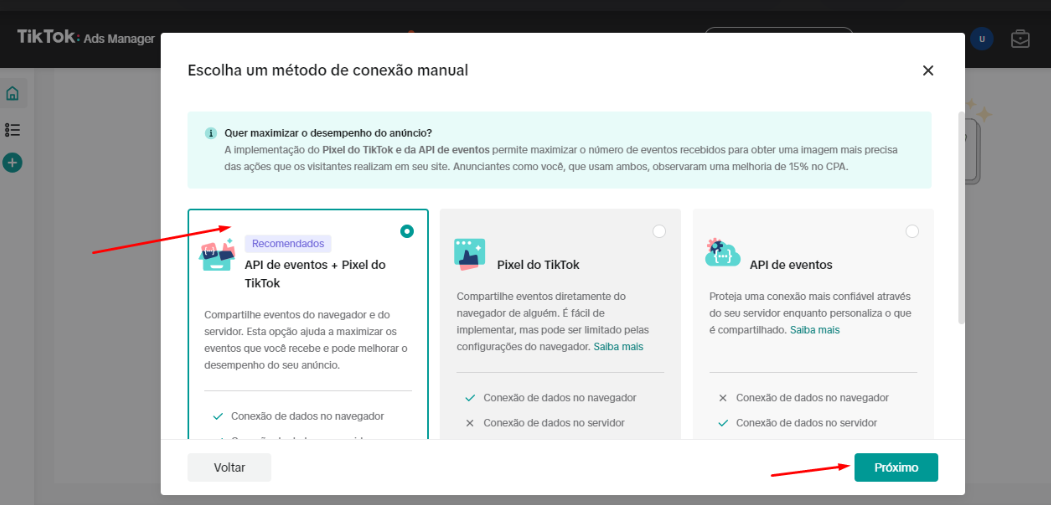
Task: Click 'Conexão de dados no servidor' in Pixel card
Action: (554, 423)
